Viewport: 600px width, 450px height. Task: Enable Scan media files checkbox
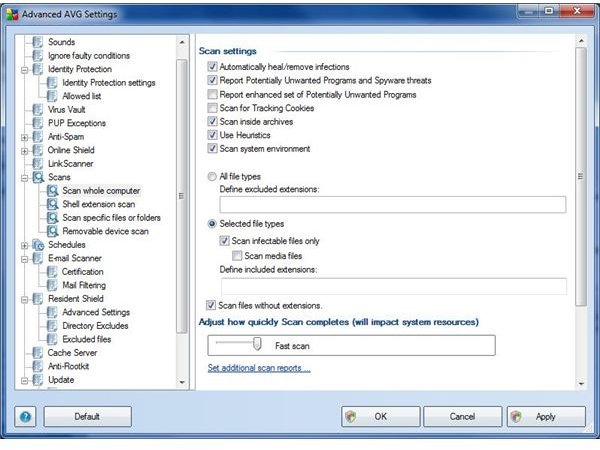coord(237,255)
